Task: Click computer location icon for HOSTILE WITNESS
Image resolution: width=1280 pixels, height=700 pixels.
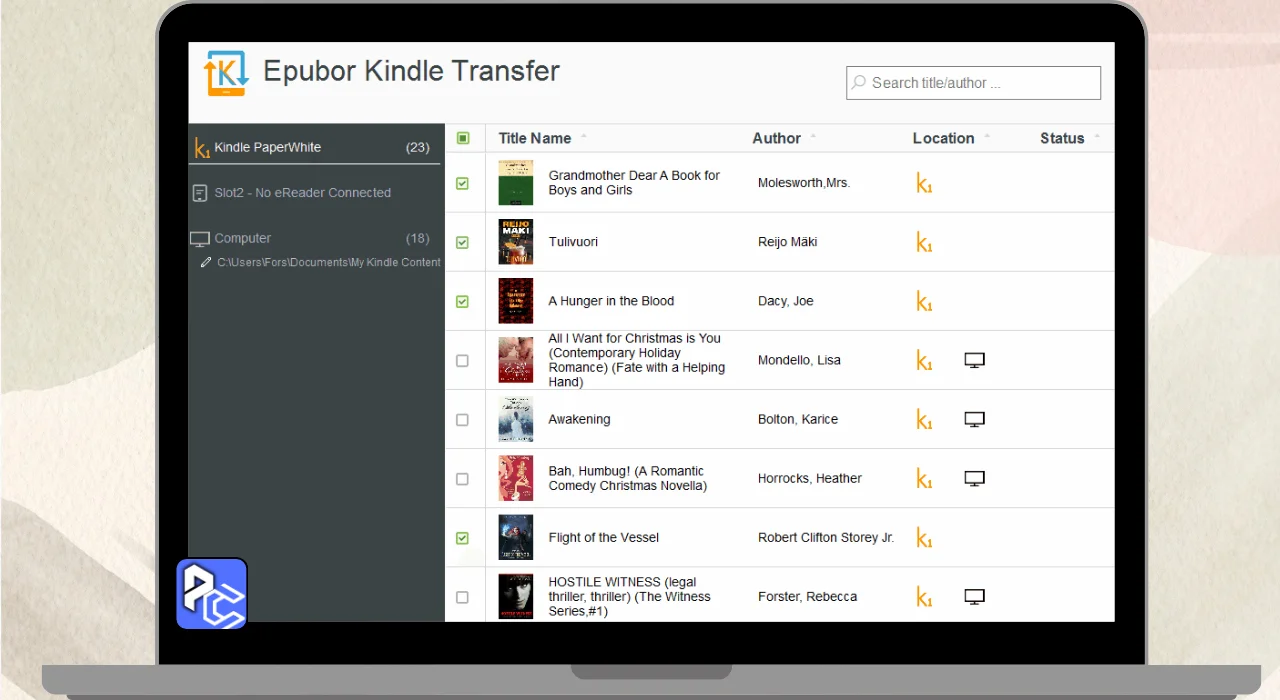Action: point(975,597)
